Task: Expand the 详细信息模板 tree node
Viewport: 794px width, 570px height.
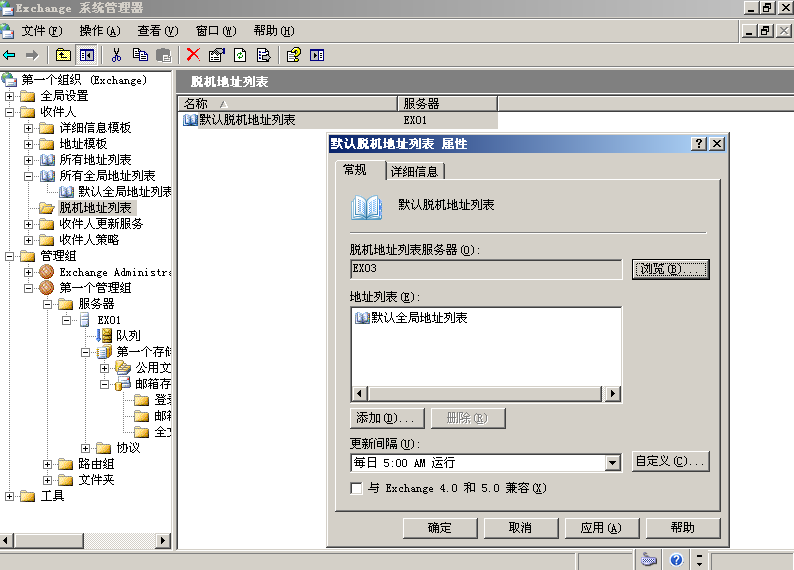Action: 28,128
